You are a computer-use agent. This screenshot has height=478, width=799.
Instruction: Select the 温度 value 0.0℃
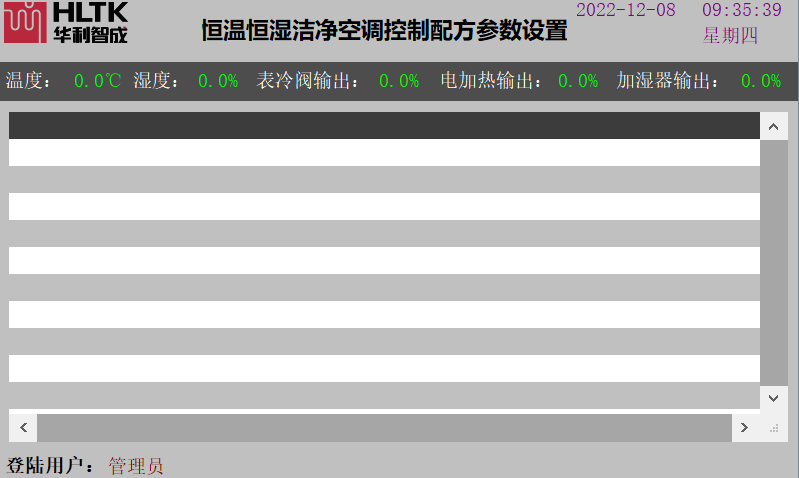tap(97, 81)
